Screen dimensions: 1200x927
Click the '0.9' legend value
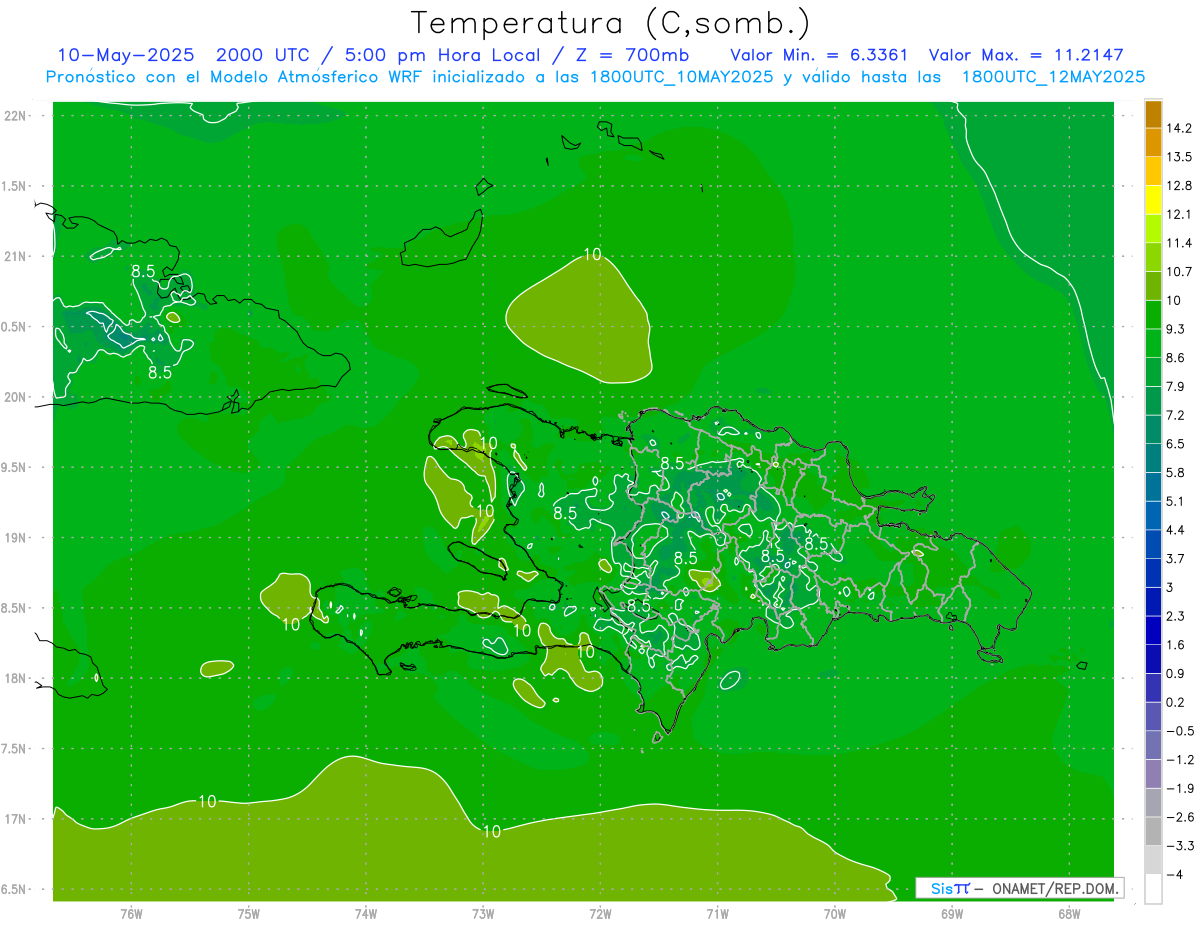point(1177,673)
